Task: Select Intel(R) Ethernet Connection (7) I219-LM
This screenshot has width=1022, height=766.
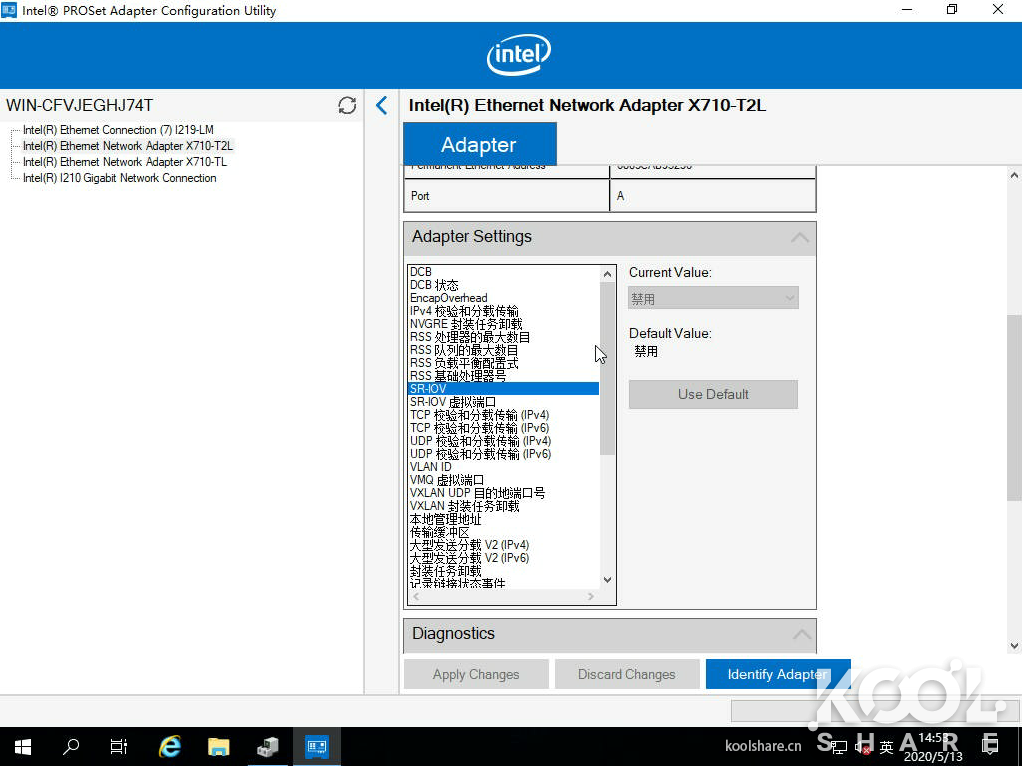Action: pyautogui.click(x=118, y=130)
